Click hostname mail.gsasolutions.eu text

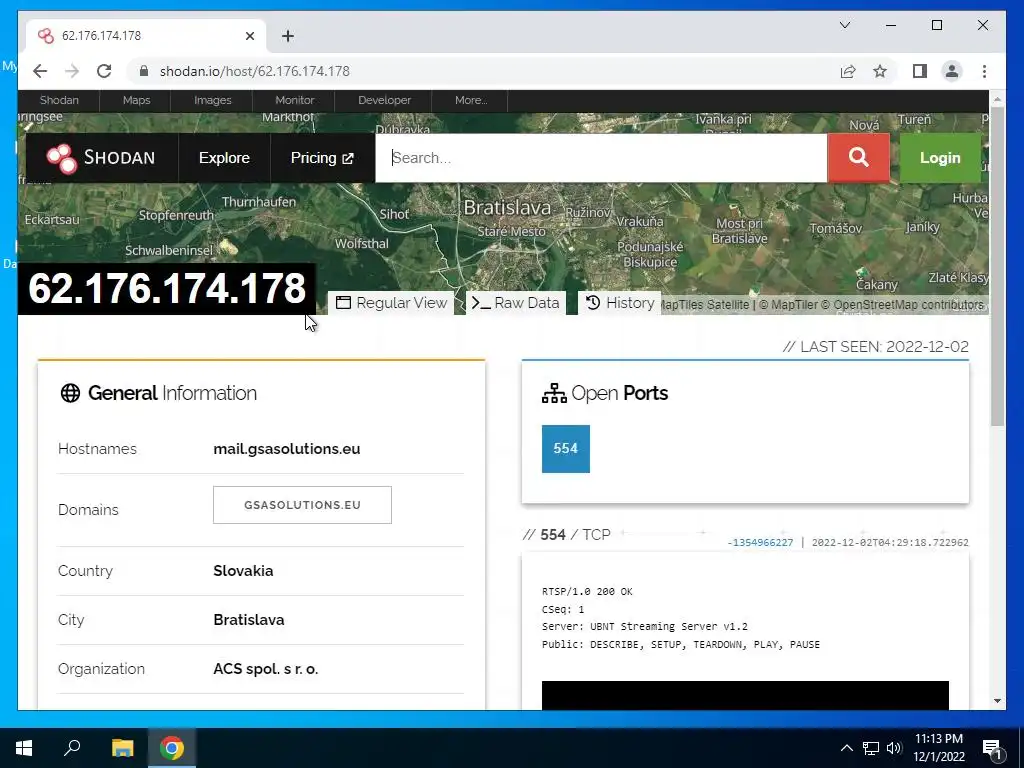tap(287, 449)
